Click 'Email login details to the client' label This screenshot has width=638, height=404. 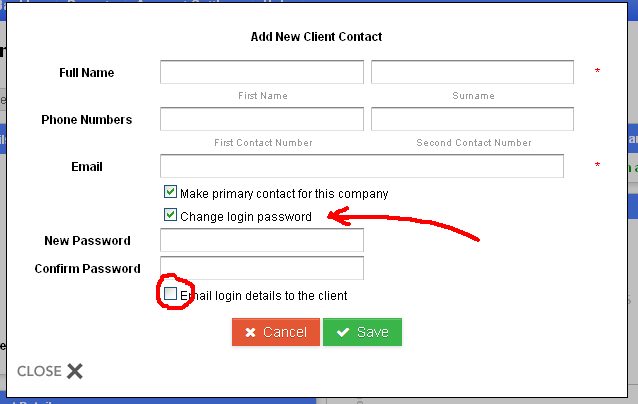(264, 296)
